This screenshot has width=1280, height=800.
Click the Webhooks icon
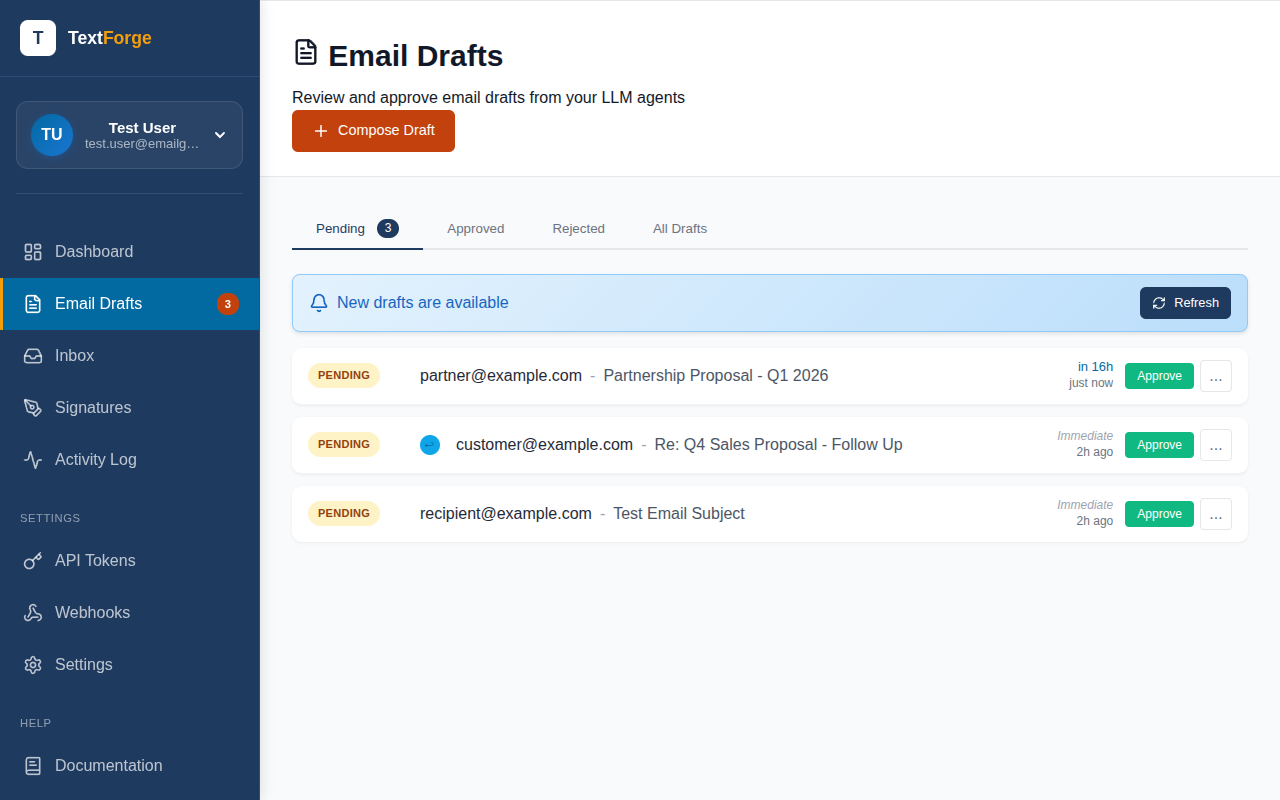tap(33, 613)
